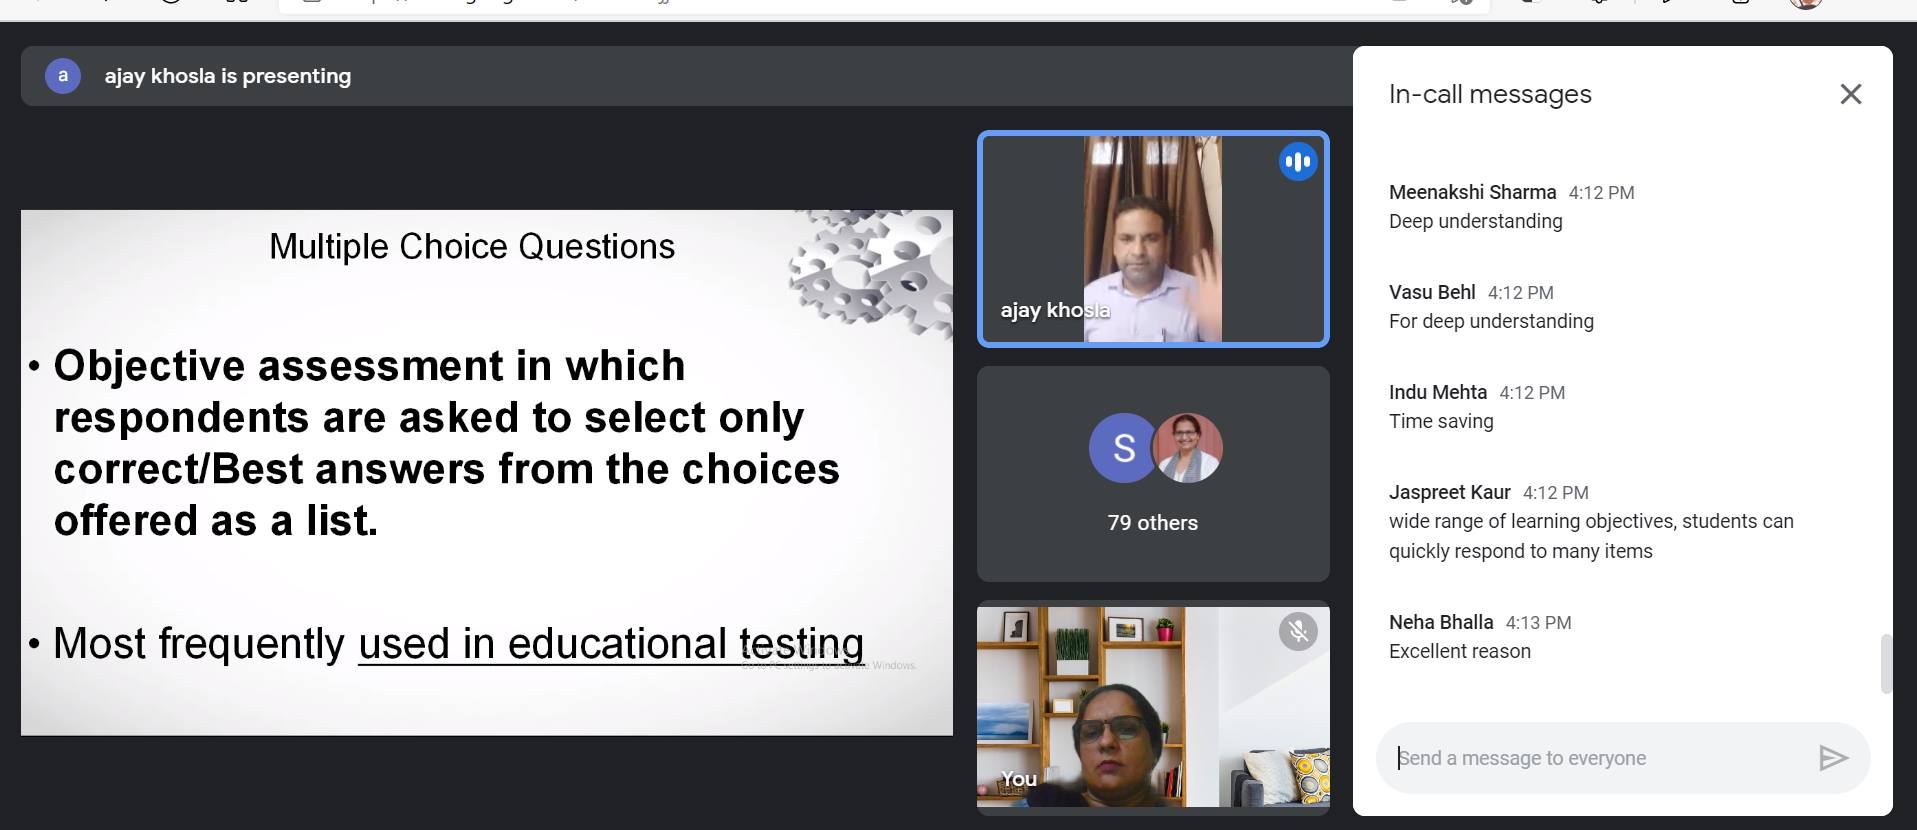Click the 'a' presenter avatar in banner
Viewport: 1917px width, 830px height.
pyautogui.click(x=63, y=76)
